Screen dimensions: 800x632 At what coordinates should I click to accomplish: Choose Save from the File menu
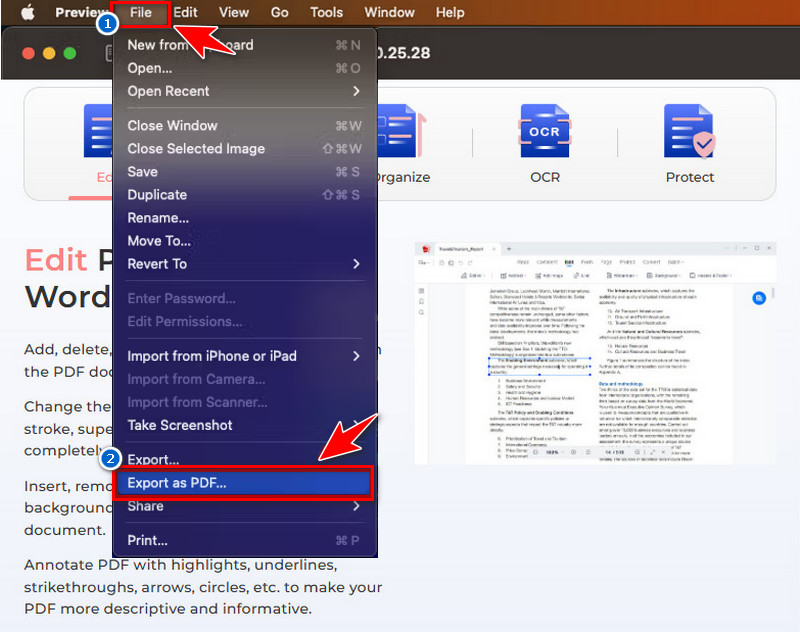point(244,171)
